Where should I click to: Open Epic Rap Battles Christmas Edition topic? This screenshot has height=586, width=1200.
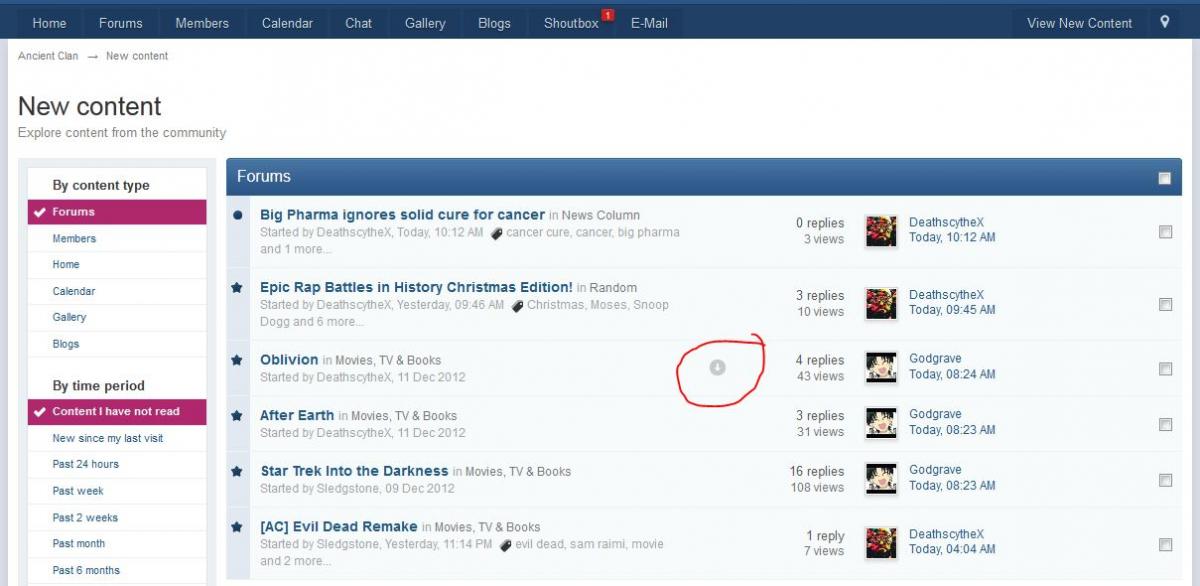pyautogui.click(x=416, y=287)
